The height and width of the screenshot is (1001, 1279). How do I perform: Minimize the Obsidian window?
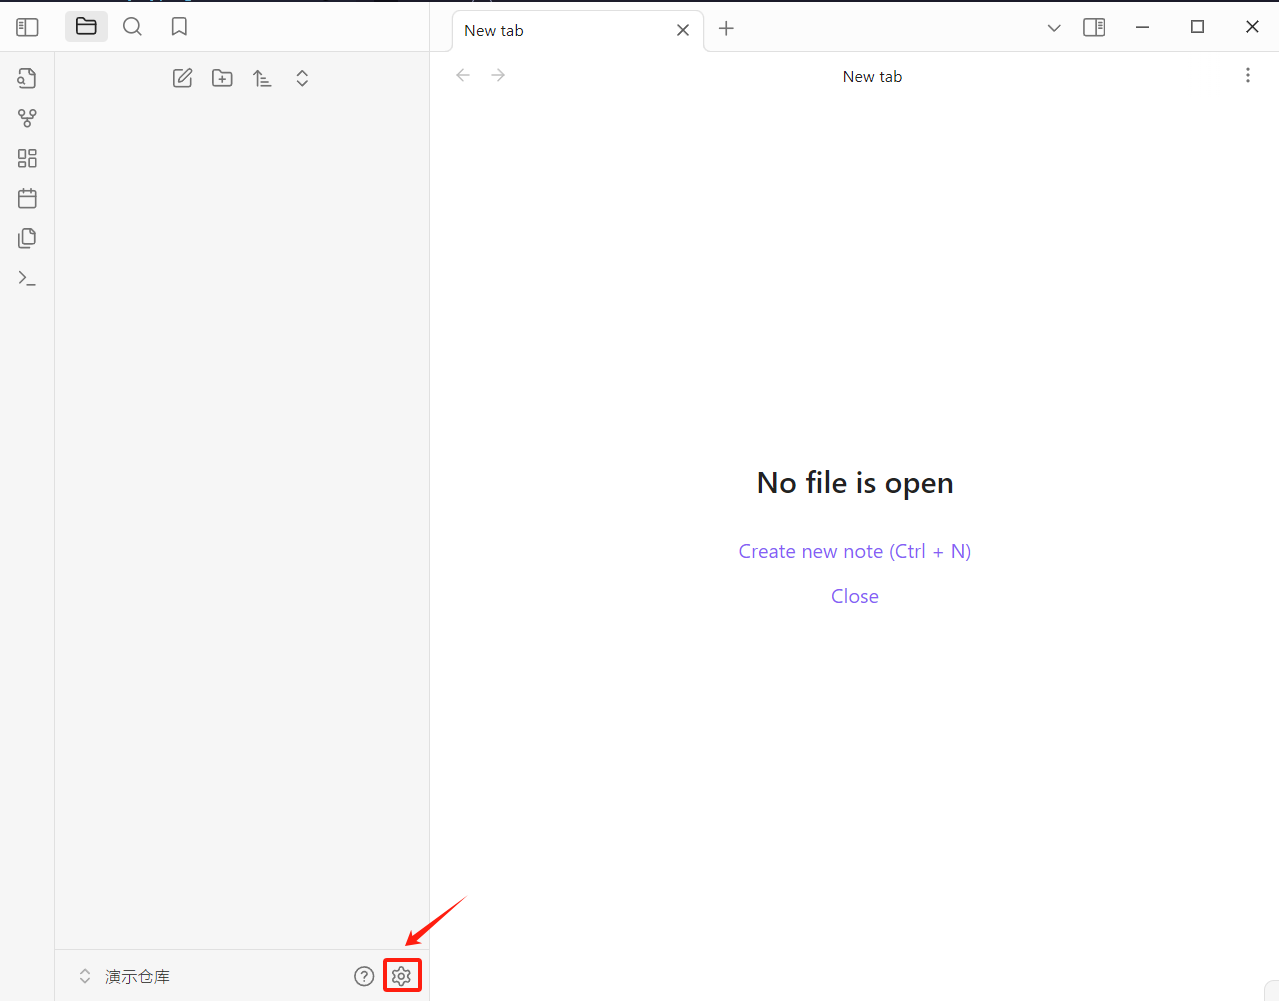pyautogui.click(x=1142, y=27)
